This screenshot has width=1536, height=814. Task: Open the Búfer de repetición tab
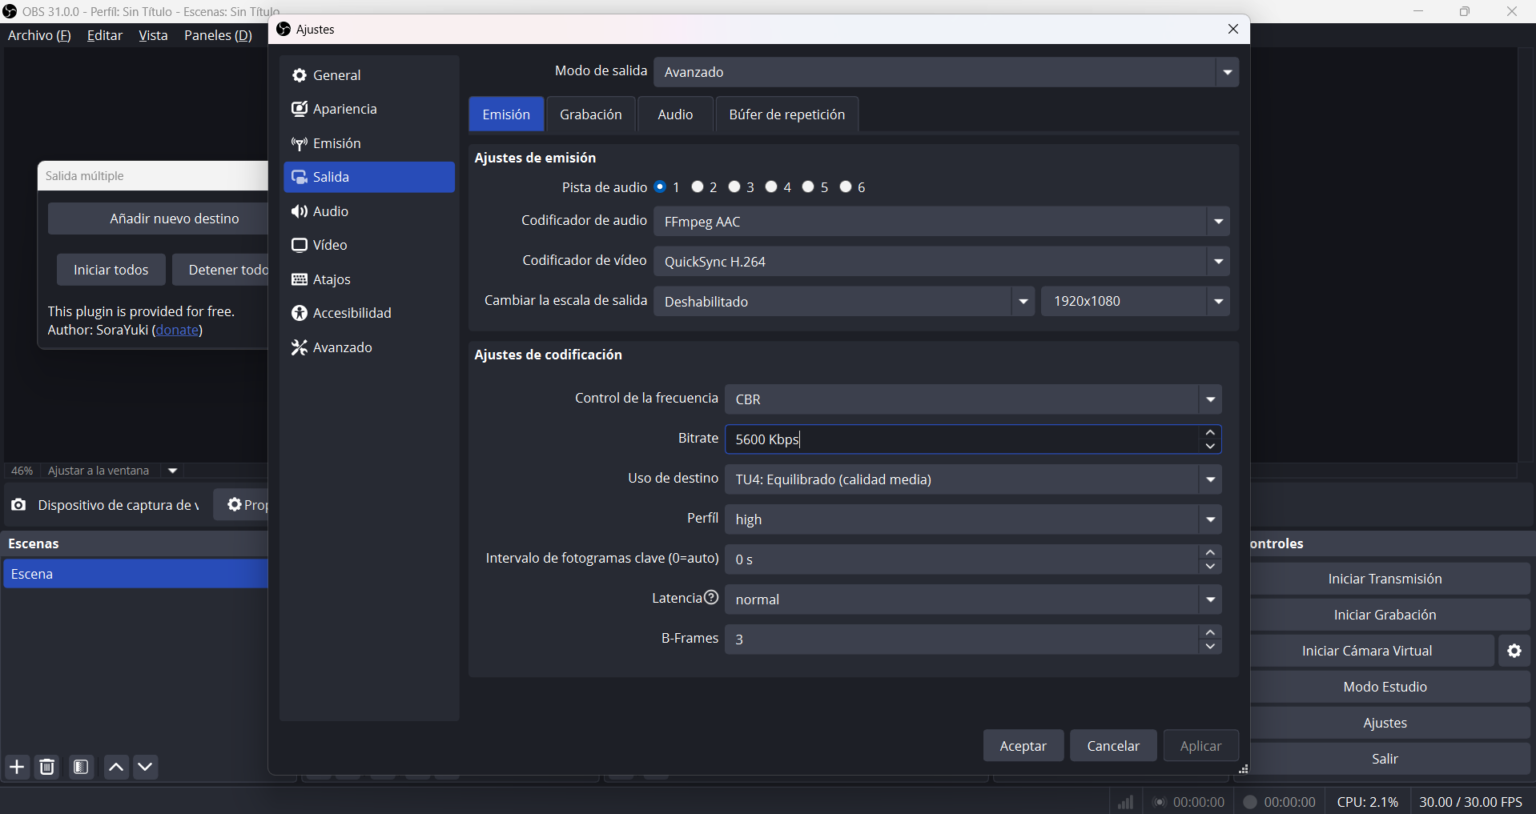(786, 115)
